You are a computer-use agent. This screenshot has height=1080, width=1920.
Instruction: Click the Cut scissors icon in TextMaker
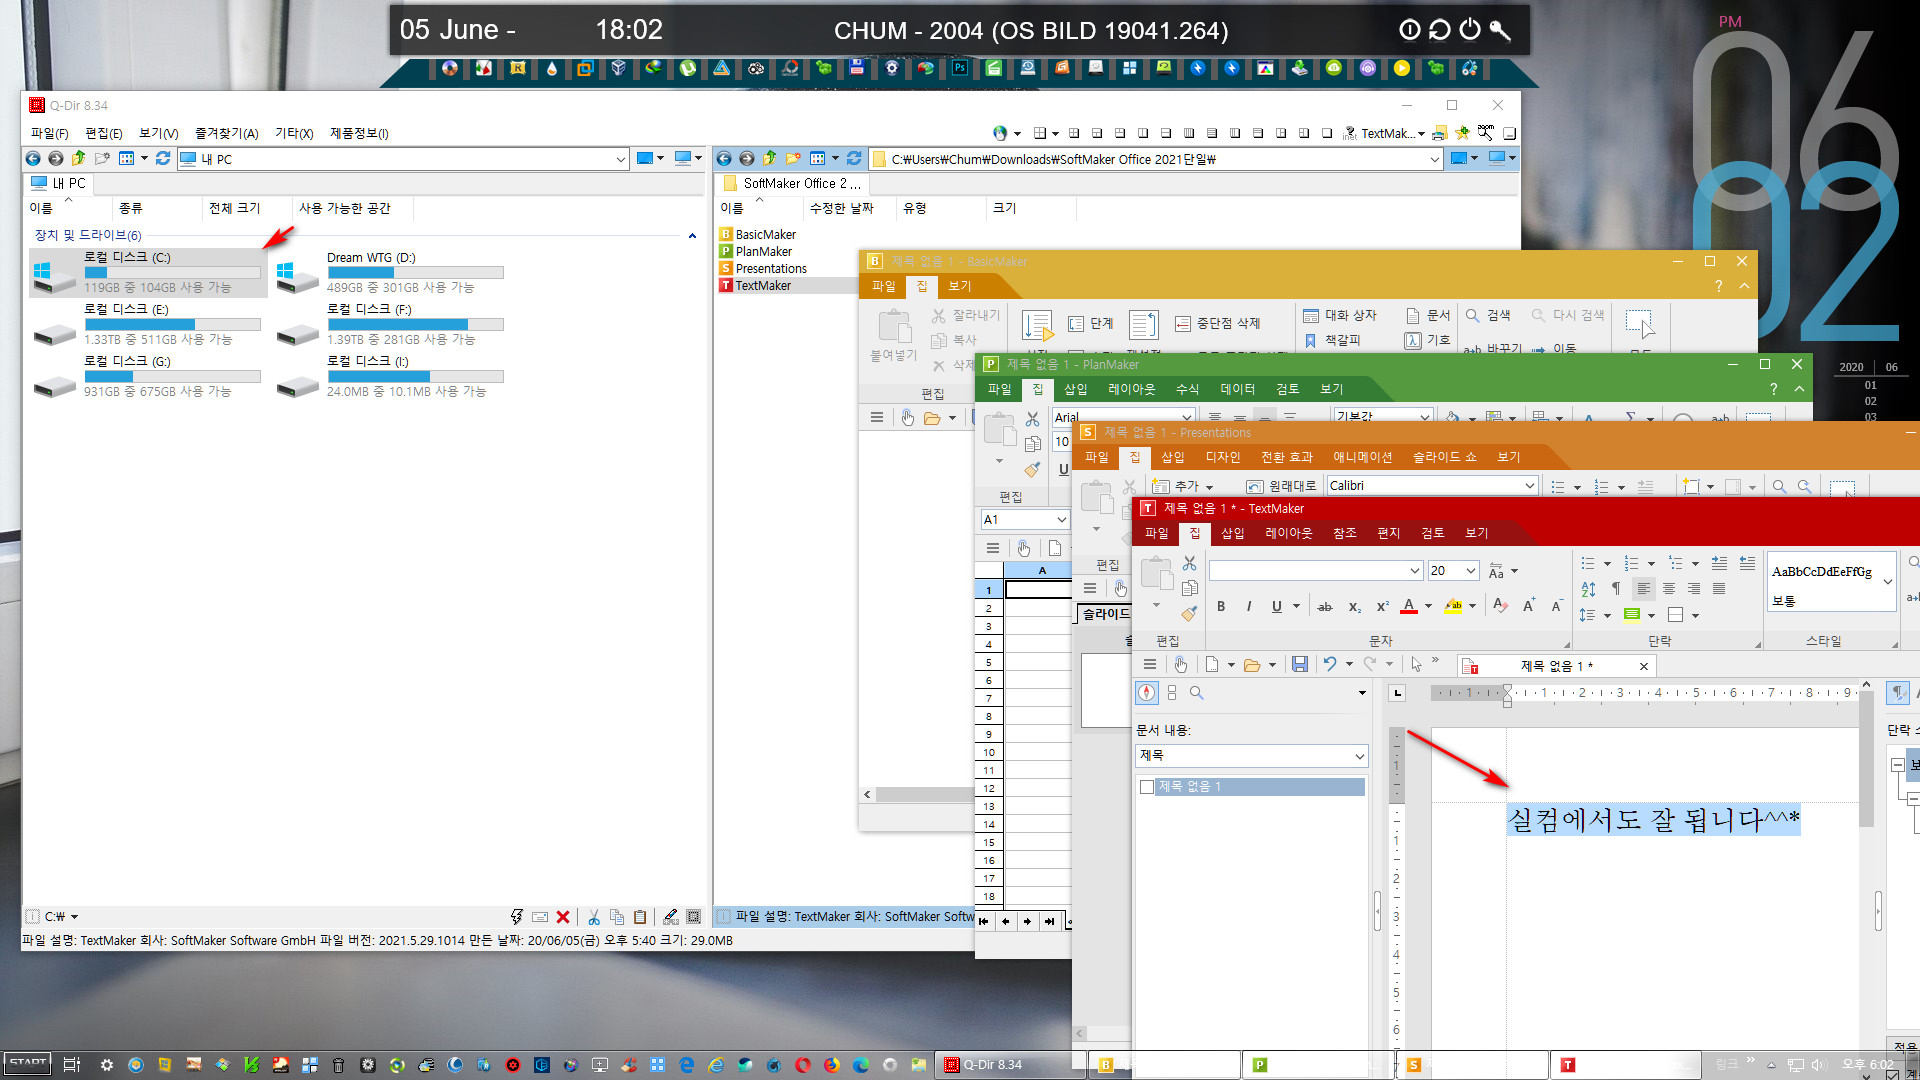[1189, 563]
